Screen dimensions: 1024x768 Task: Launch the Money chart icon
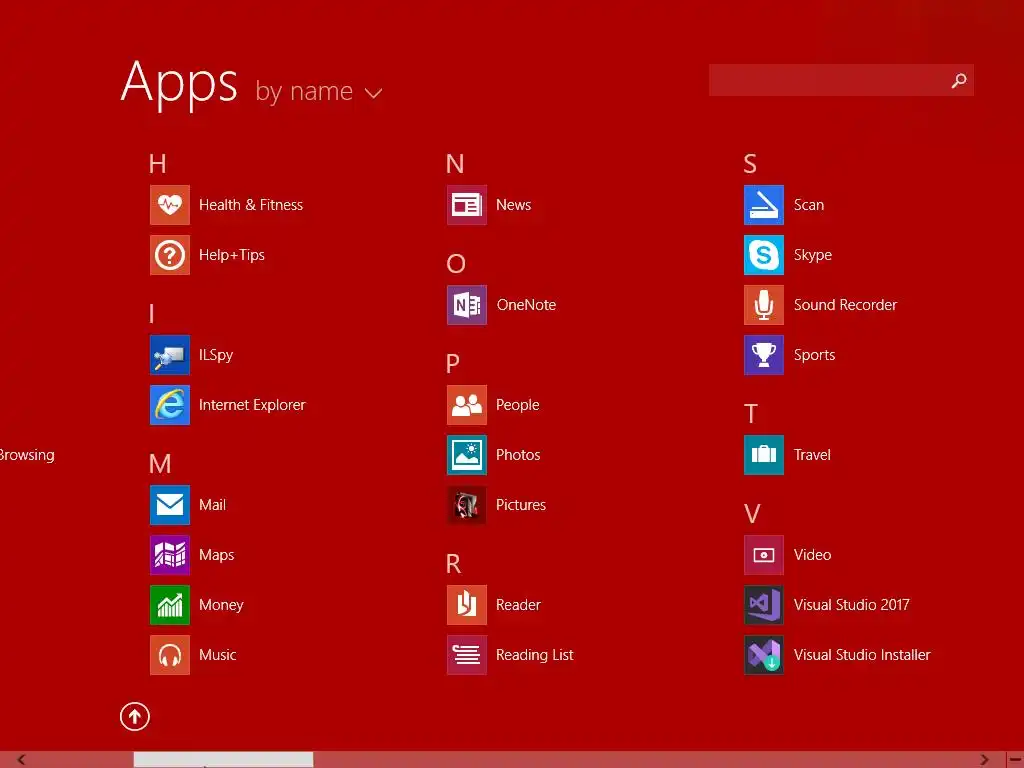(x=170, y=605)
